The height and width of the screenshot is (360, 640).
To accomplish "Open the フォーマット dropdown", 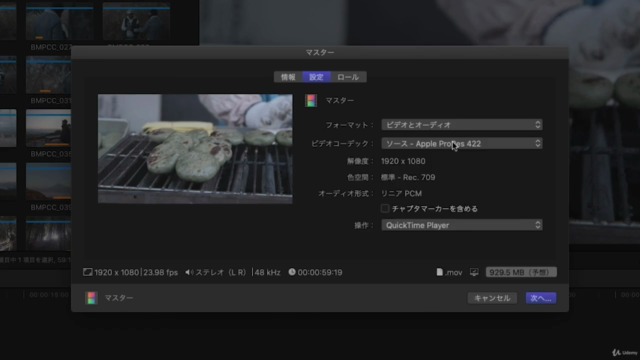I will click(x=462, y=125).
